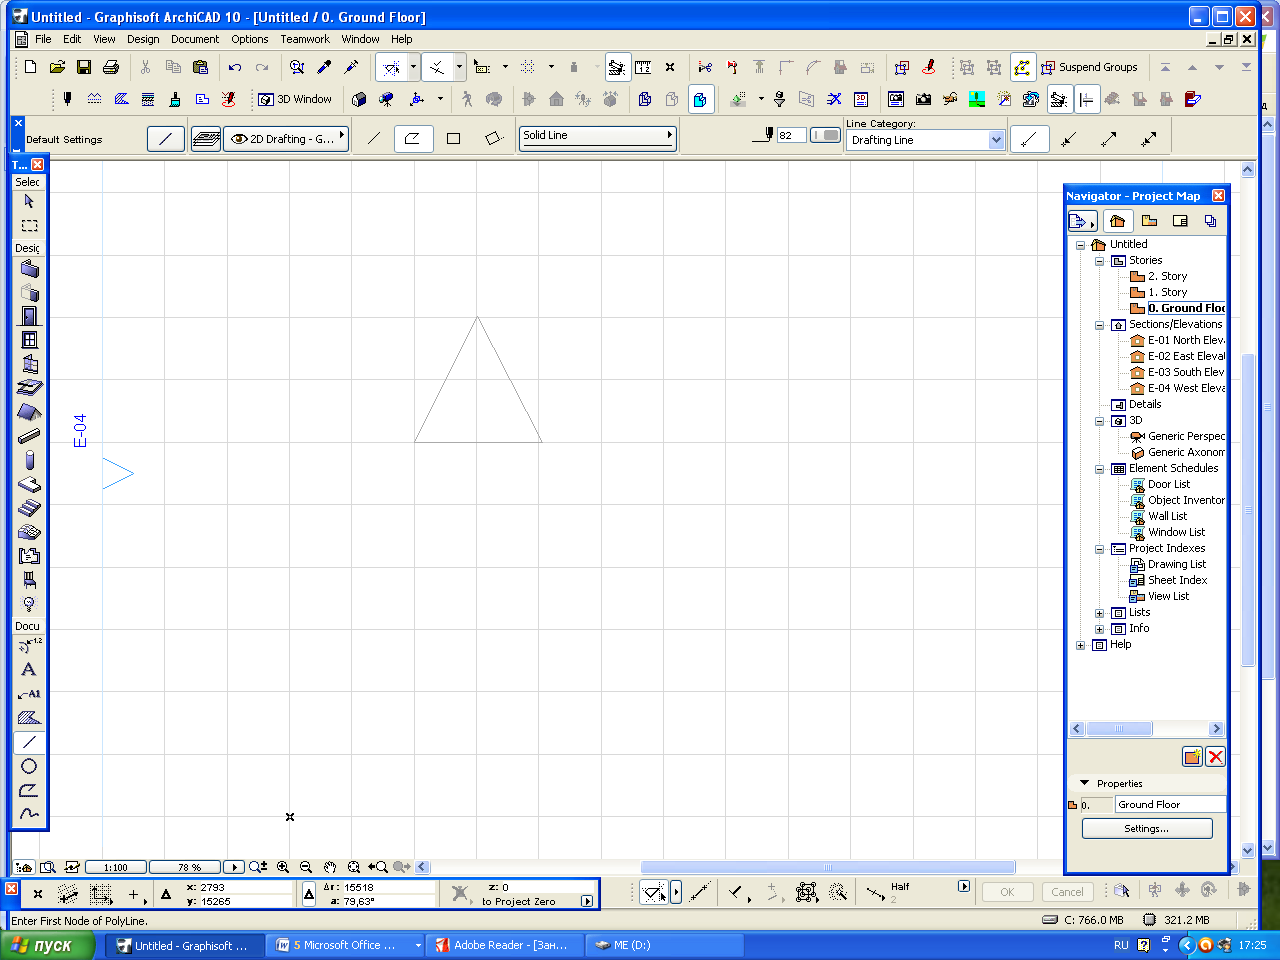This screenshot has height=960, width=1280.
Task: Click the 1:100 scale button
Action: pyautogui.click(x=116, y=867)
